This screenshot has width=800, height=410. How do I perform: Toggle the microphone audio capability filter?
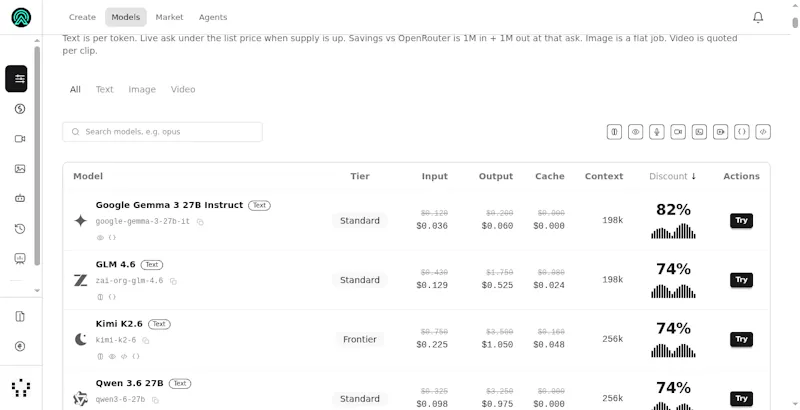pyautogui.click(x=657, y=132)
